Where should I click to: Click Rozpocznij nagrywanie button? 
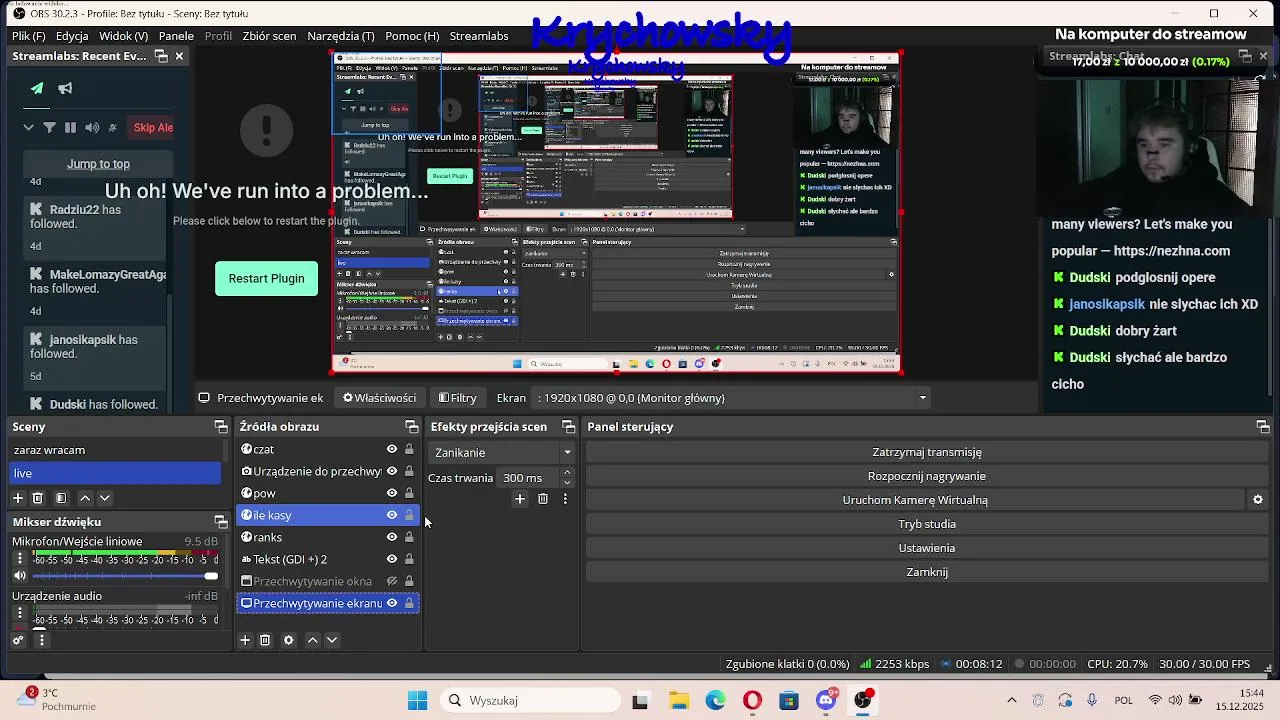coord(927,476)
